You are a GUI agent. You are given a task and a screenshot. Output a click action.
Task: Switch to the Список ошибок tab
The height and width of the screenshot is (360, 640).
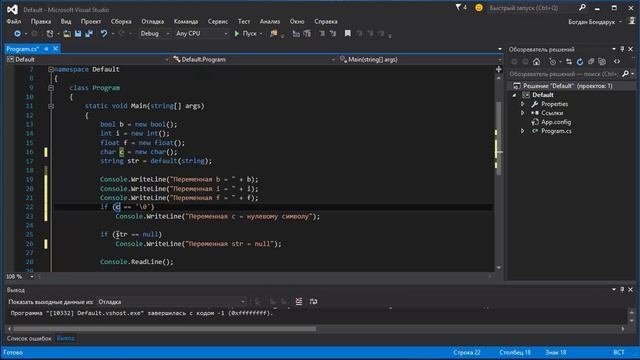pyautogui.click(x=29, y=338)
